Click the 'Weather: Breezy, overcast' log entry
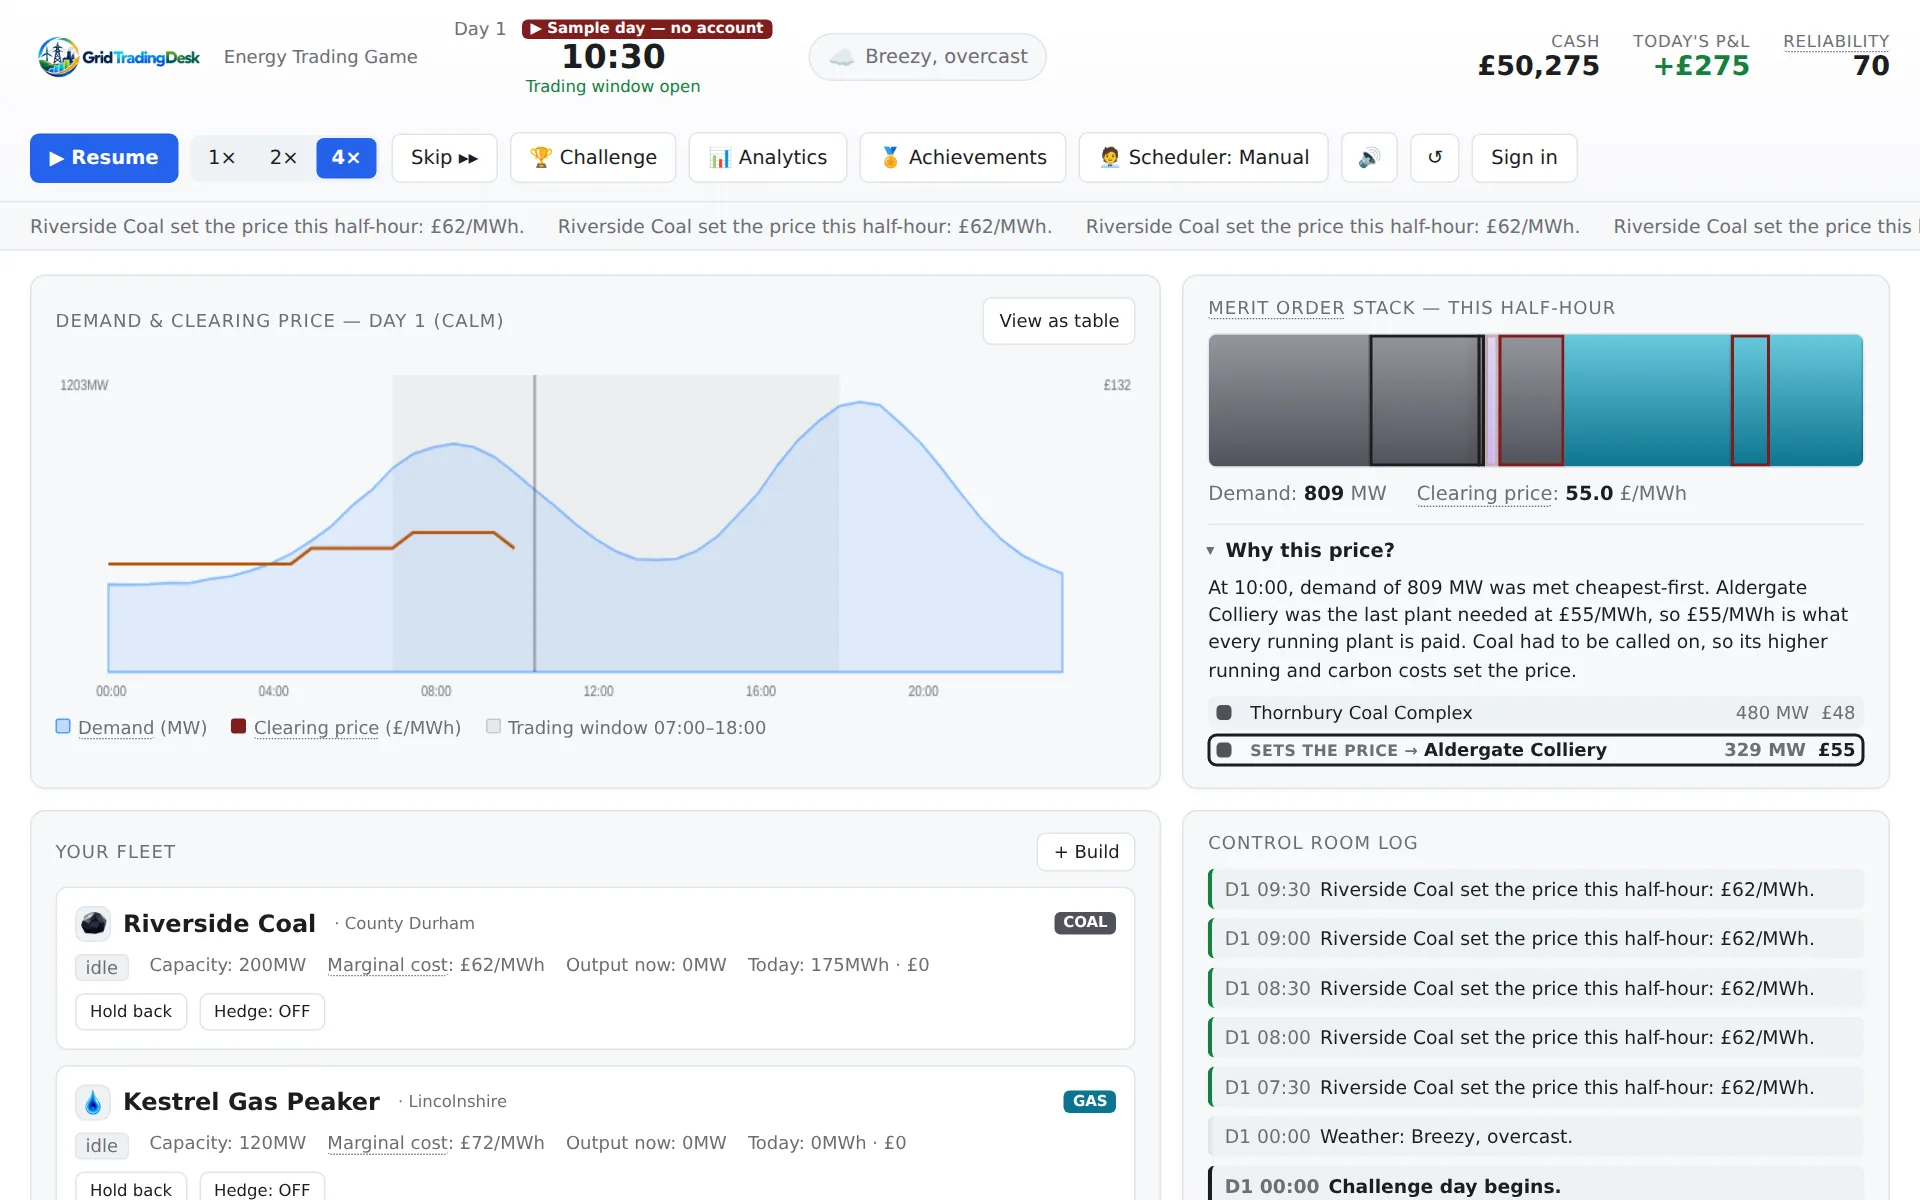The width and height of the screenshot is (1920, 1200). pos(1535,1137)
